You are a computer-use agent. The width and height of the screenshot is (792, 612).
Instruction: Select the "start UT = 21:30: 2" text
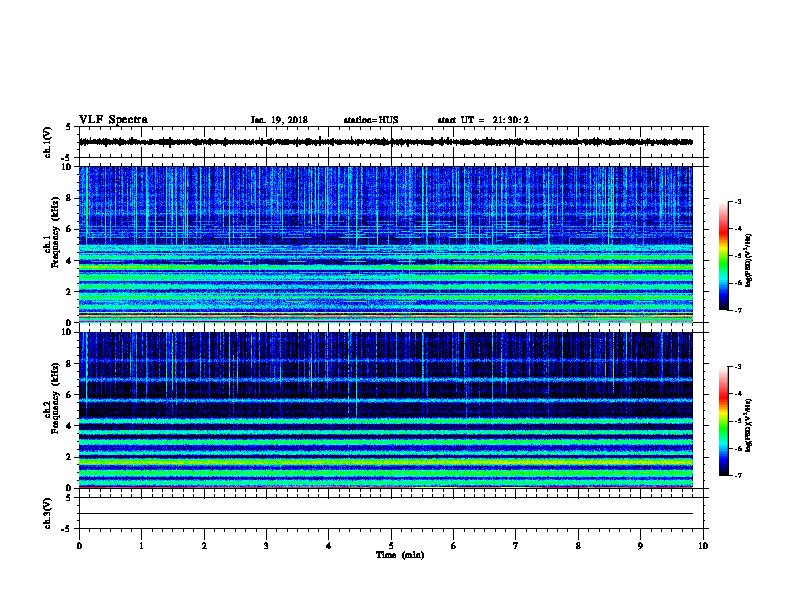pyautogui.click(x=483, y=120)
